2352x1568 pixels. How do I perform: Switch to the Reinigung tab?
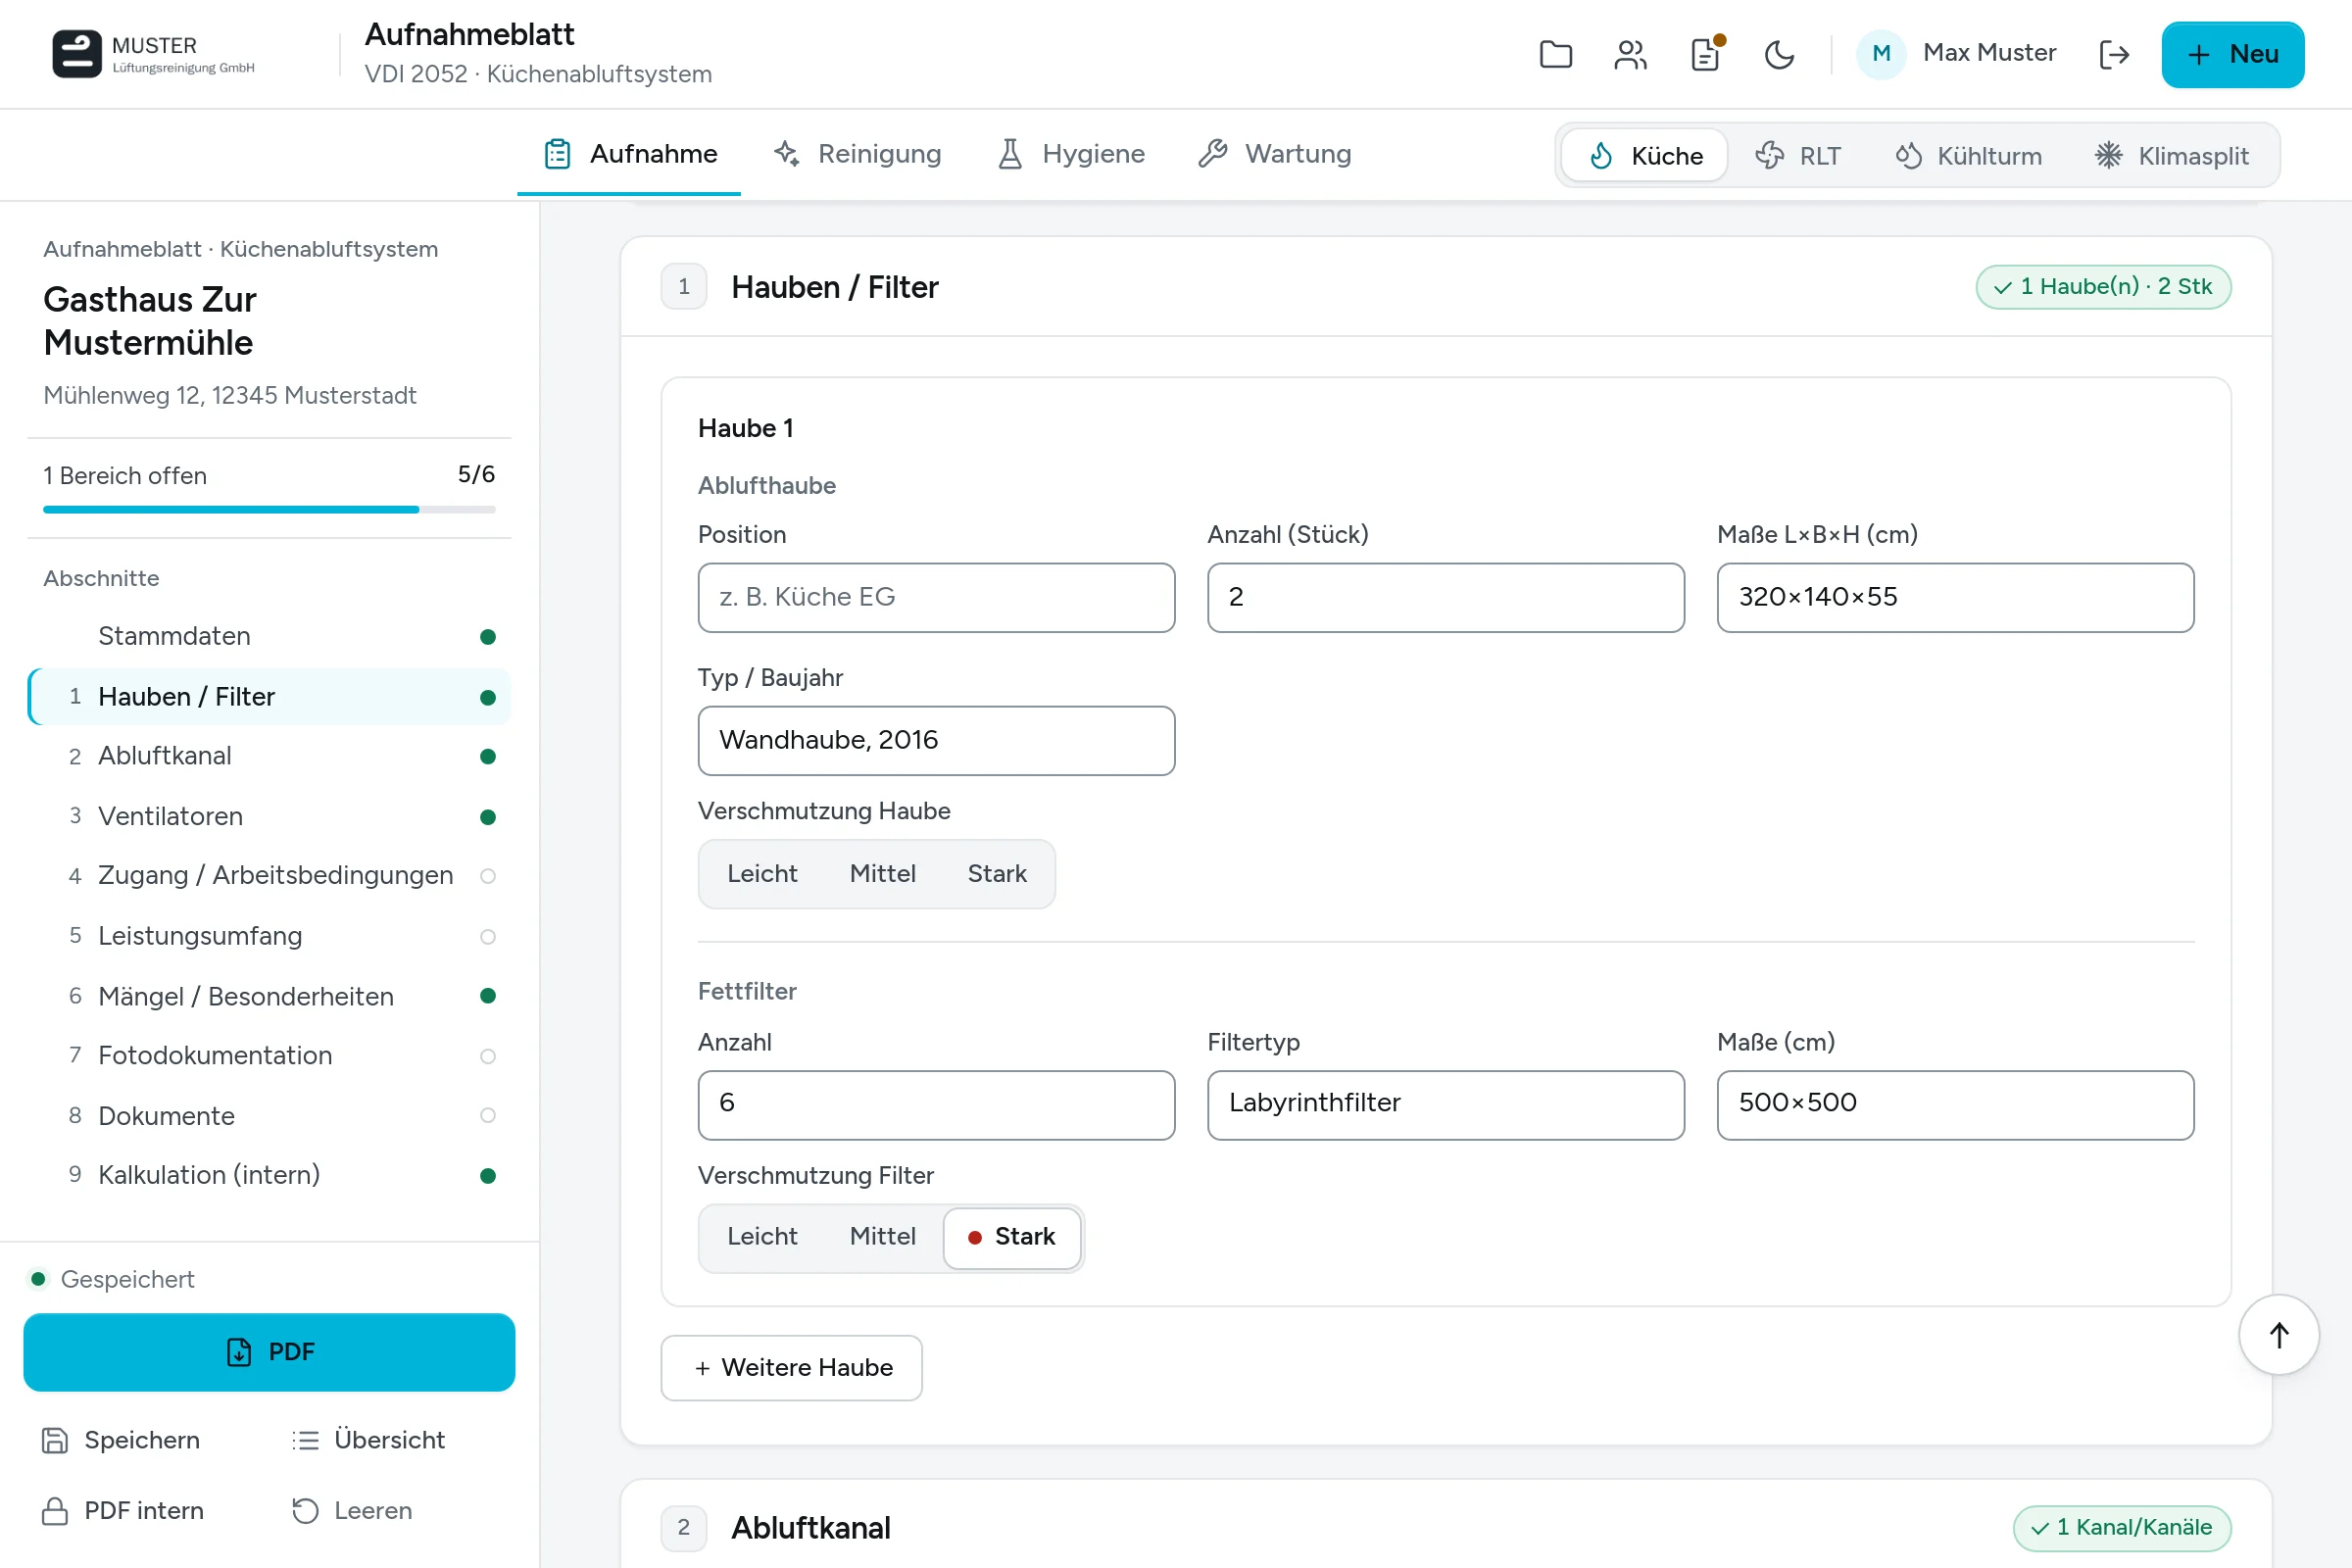[858, 154]
